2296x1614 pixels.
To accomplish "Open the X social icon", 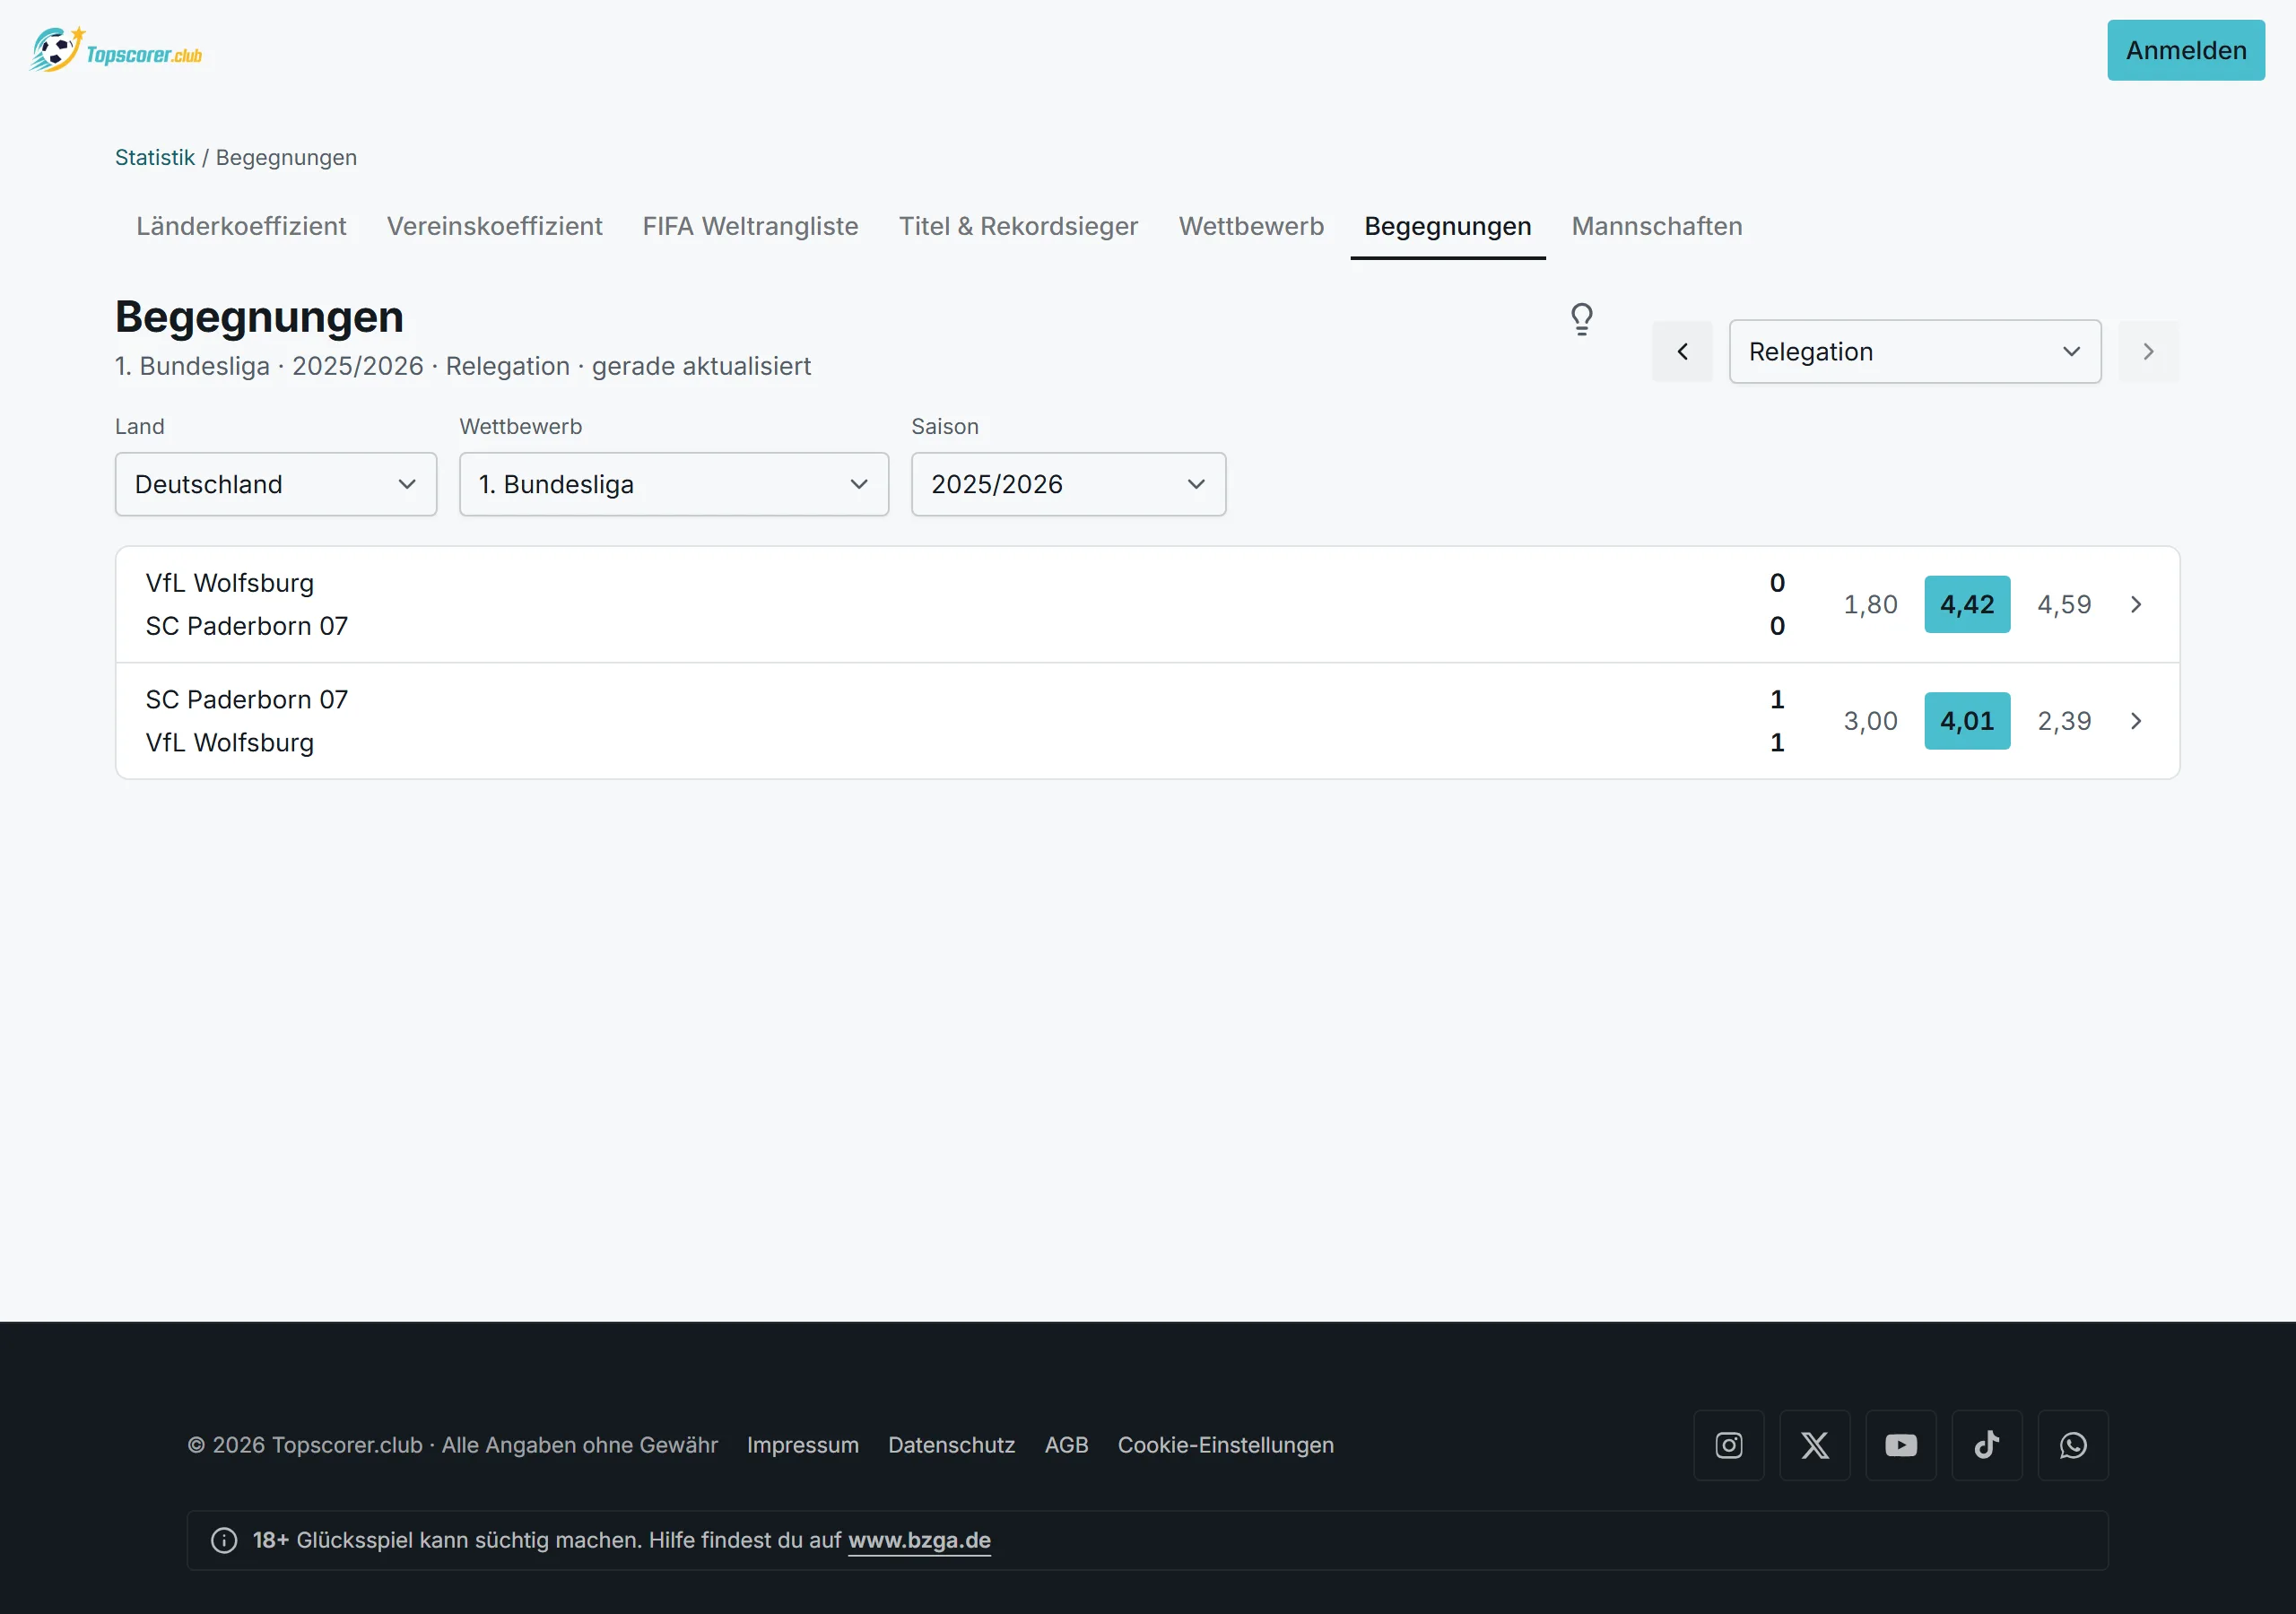I will (x=1814, y=1445).
